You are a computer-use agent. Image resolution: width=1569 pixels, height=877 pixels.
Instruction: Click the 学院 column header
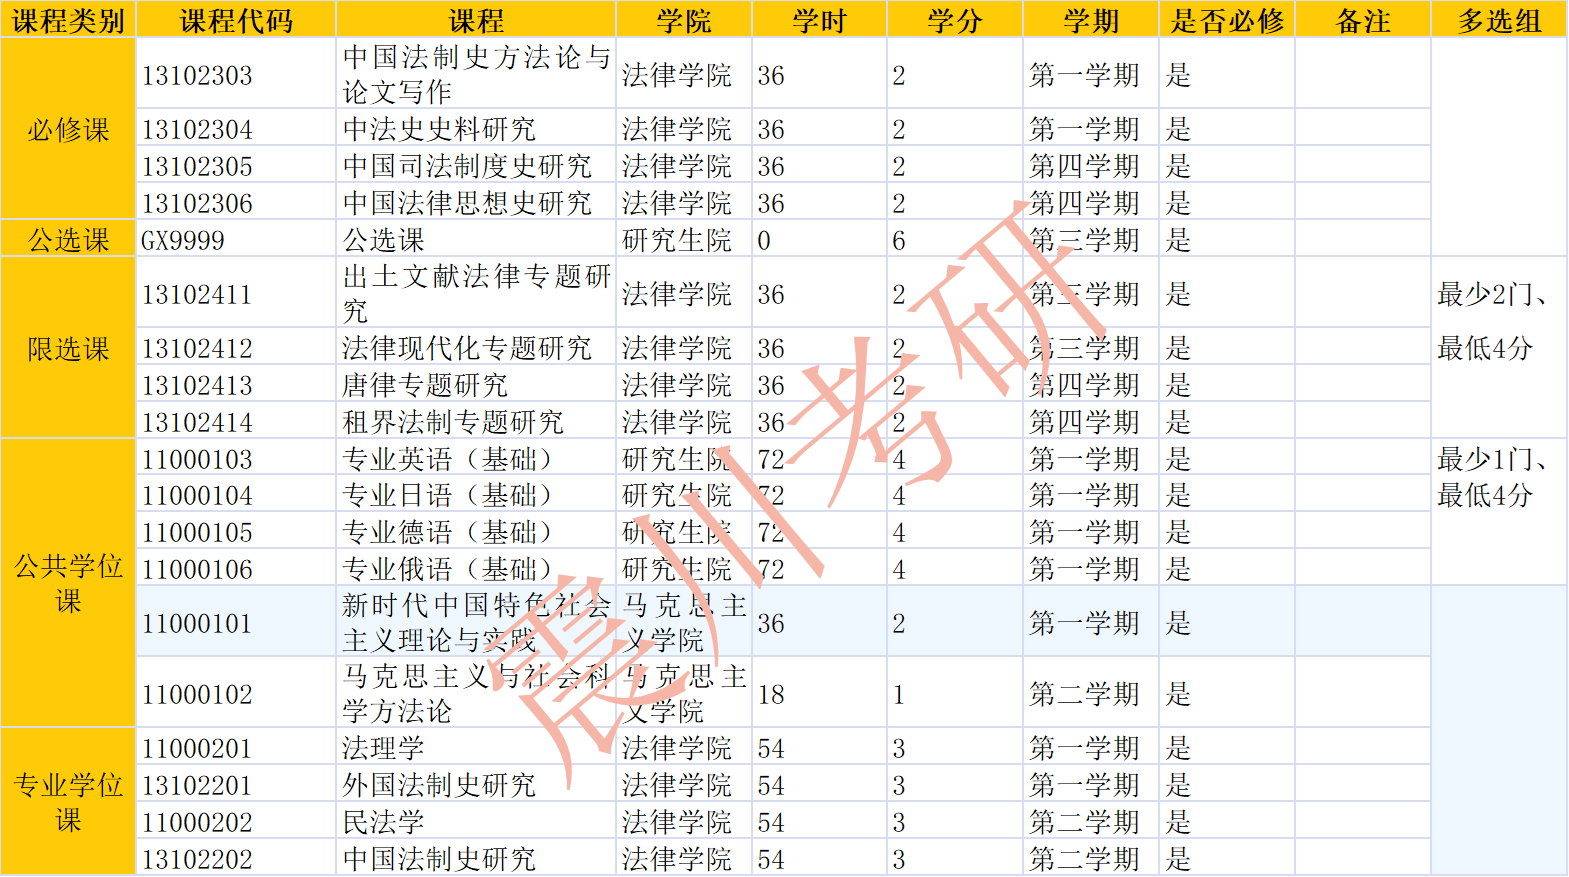pyautogui.click(x=684, y=20)
